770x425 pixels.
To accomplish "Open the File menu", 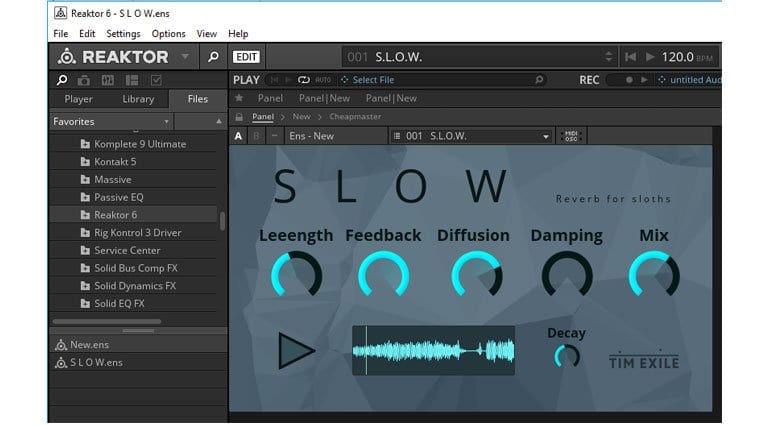I will pos(60,34).
